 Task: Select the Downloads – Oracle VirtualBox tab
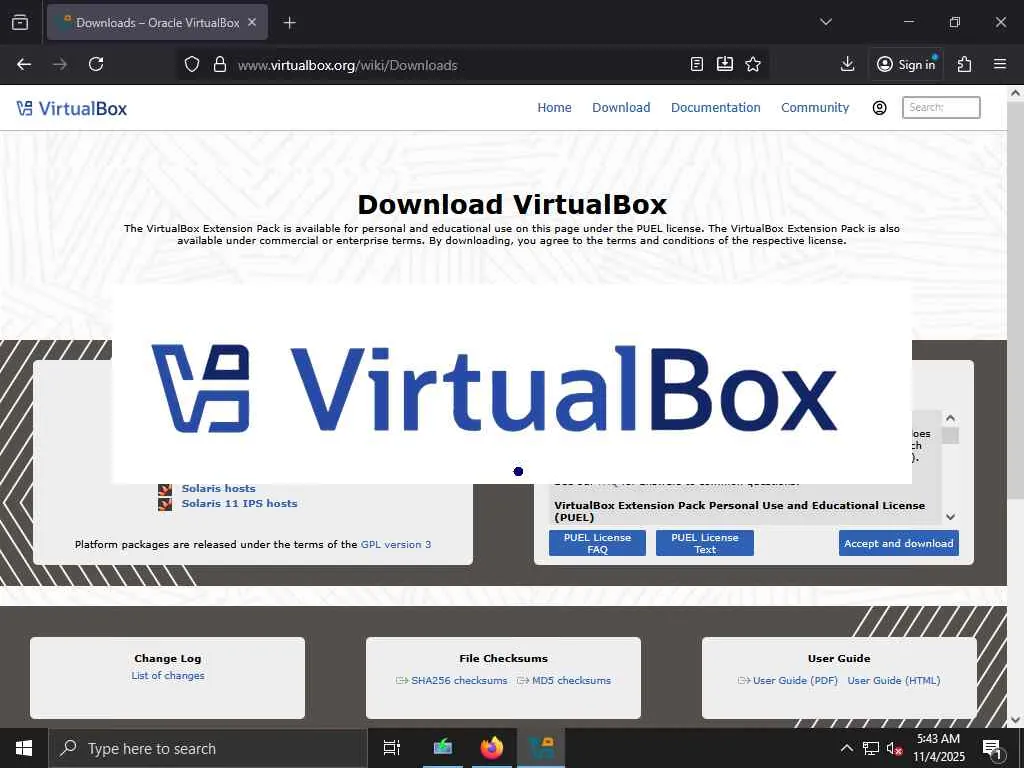click(x=157, y=22)
